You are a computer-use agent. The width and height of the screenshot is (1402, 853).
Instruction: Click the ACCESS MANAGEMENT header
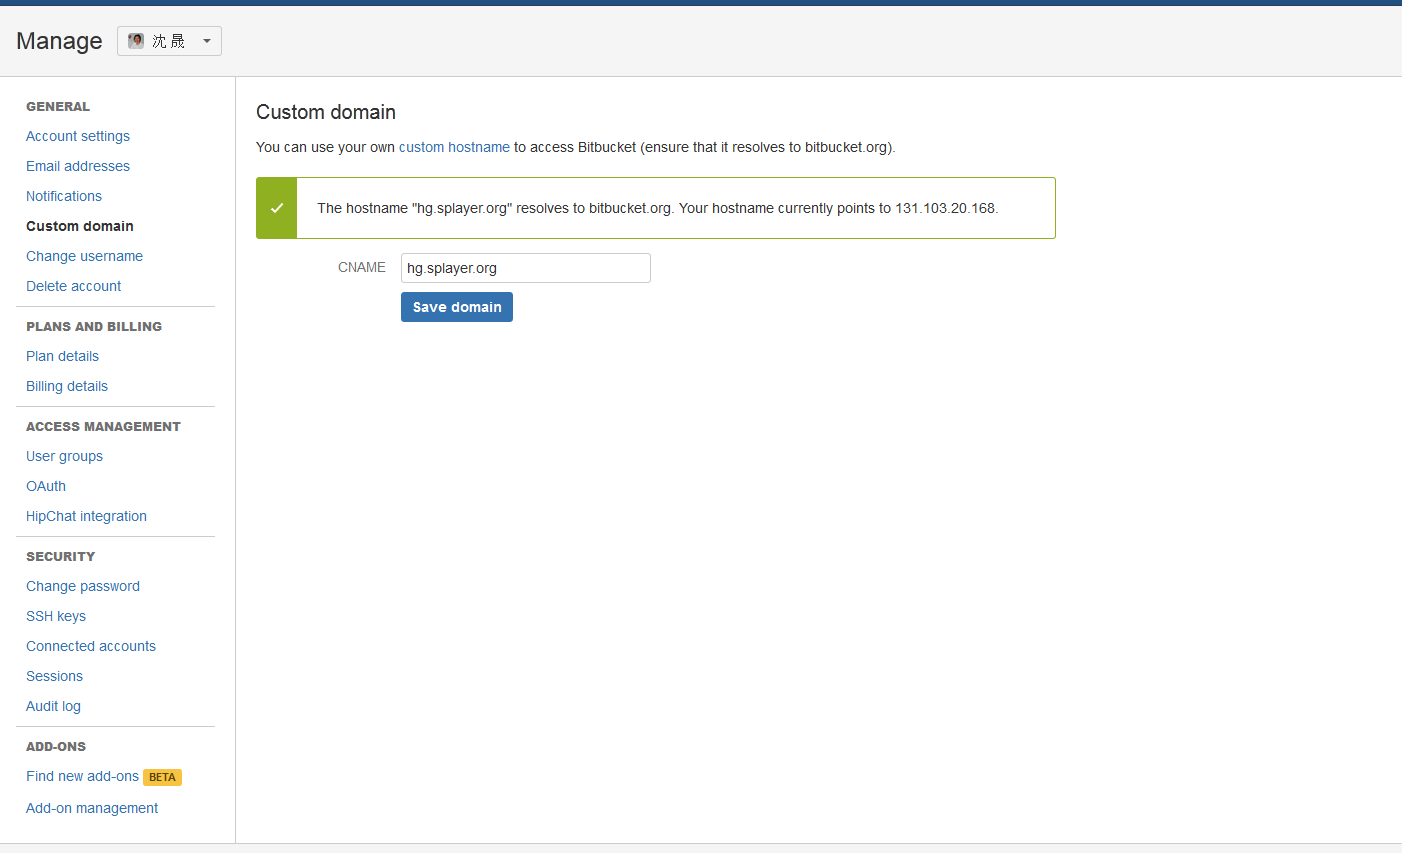[103, 426]
